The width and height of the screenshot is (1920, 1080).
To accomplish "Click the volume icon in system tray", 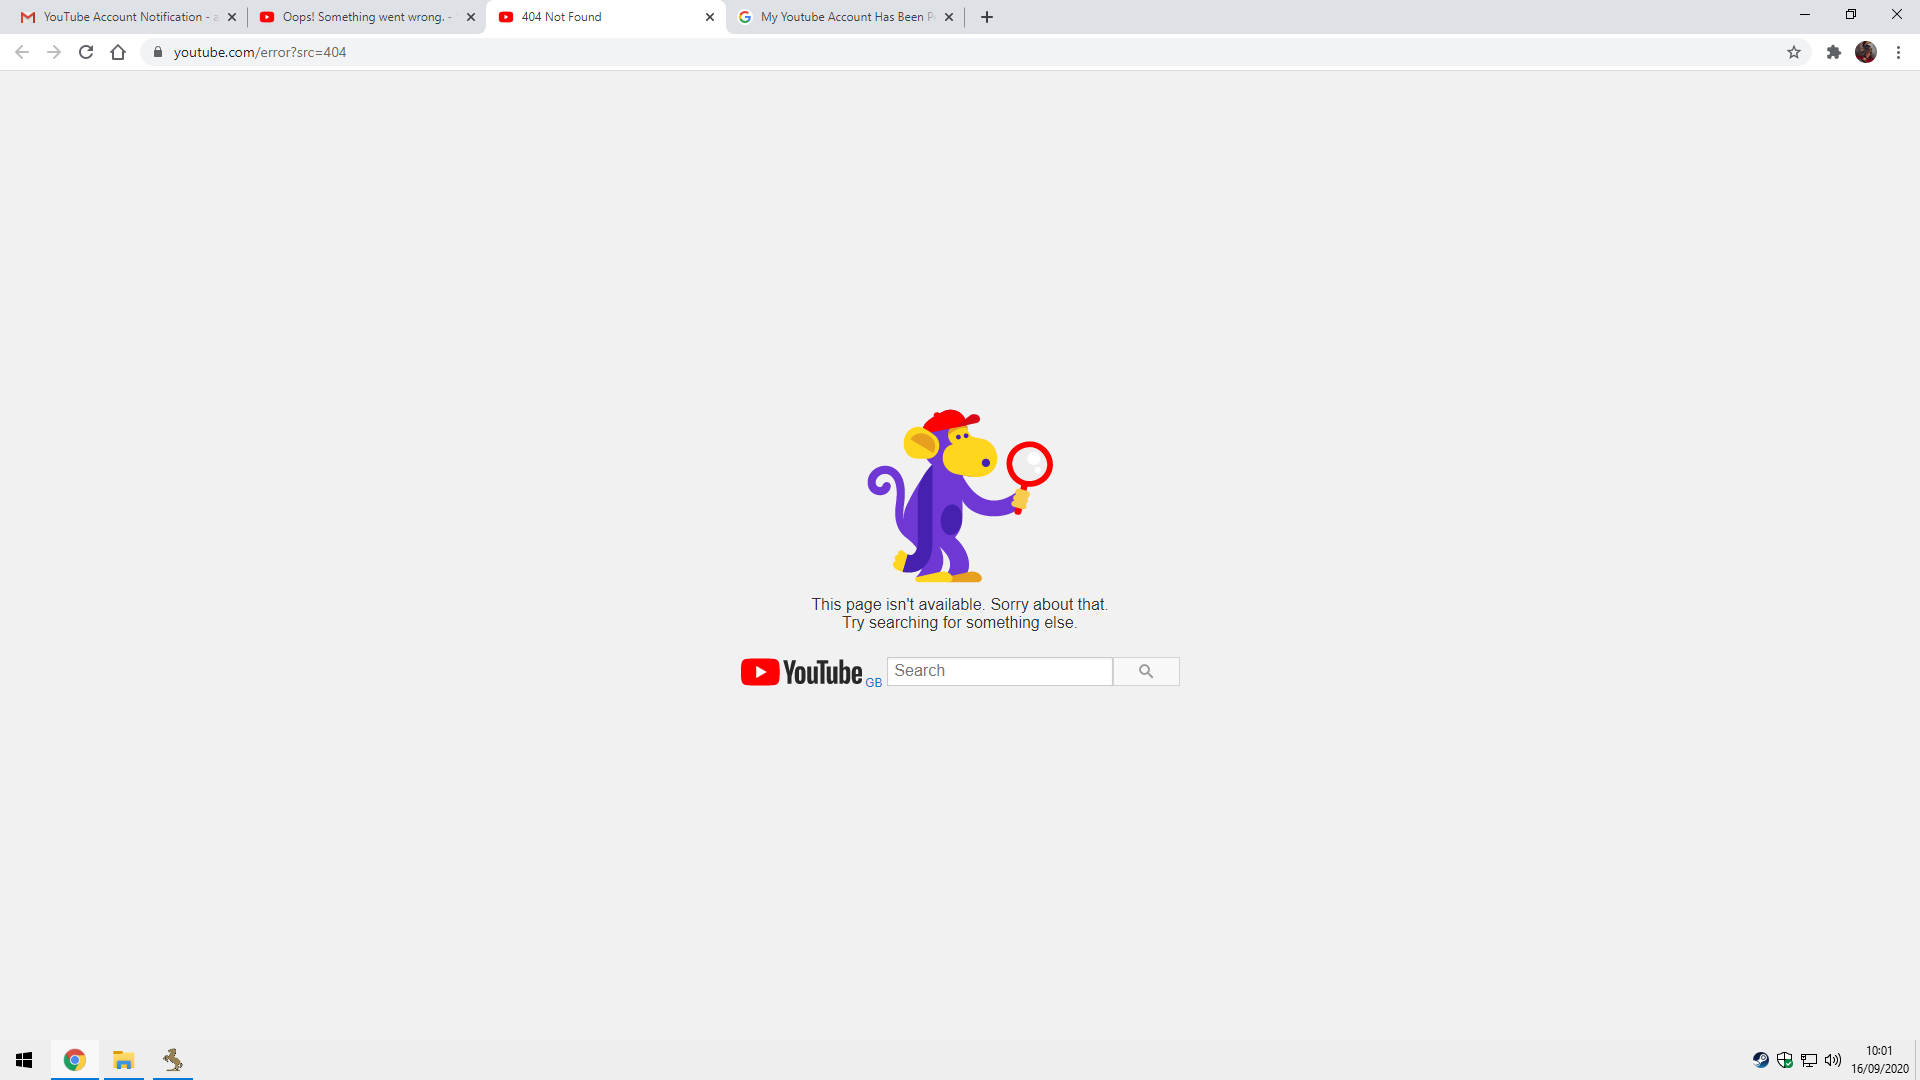I will [x=1833, y=1060].
